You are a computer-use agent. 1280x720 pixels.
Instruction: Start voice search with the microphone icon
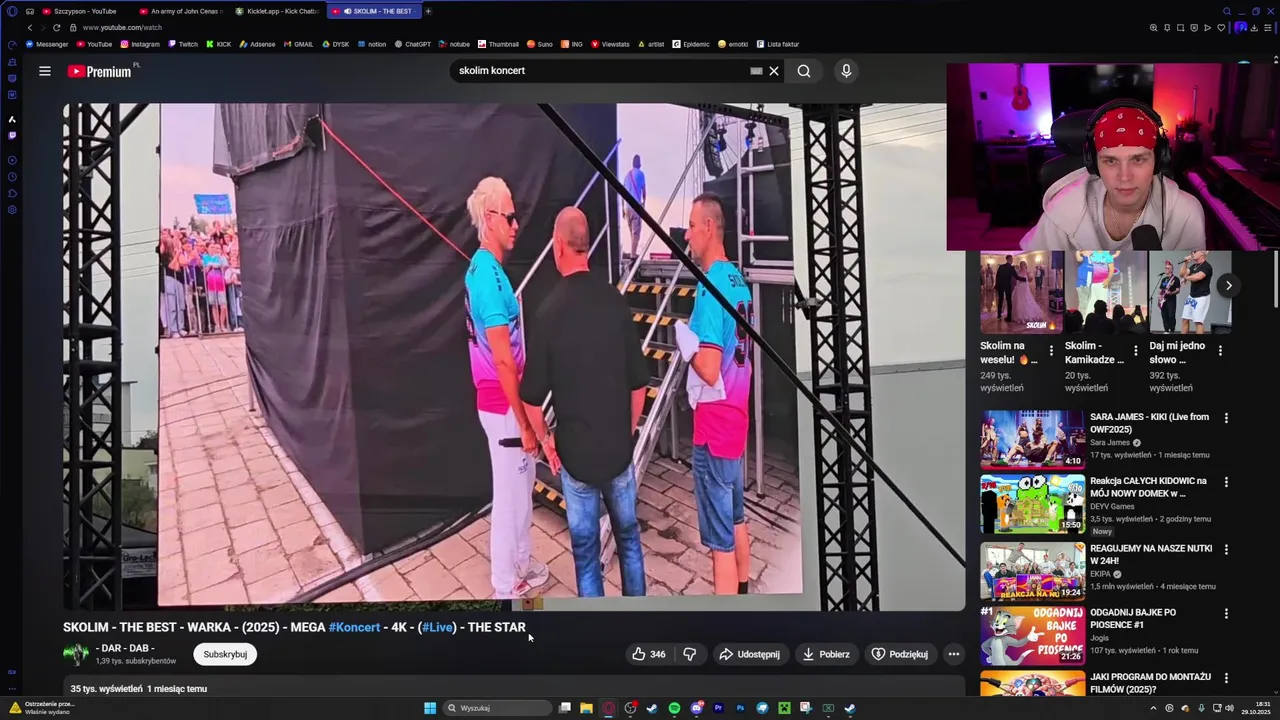click(846, 71)
